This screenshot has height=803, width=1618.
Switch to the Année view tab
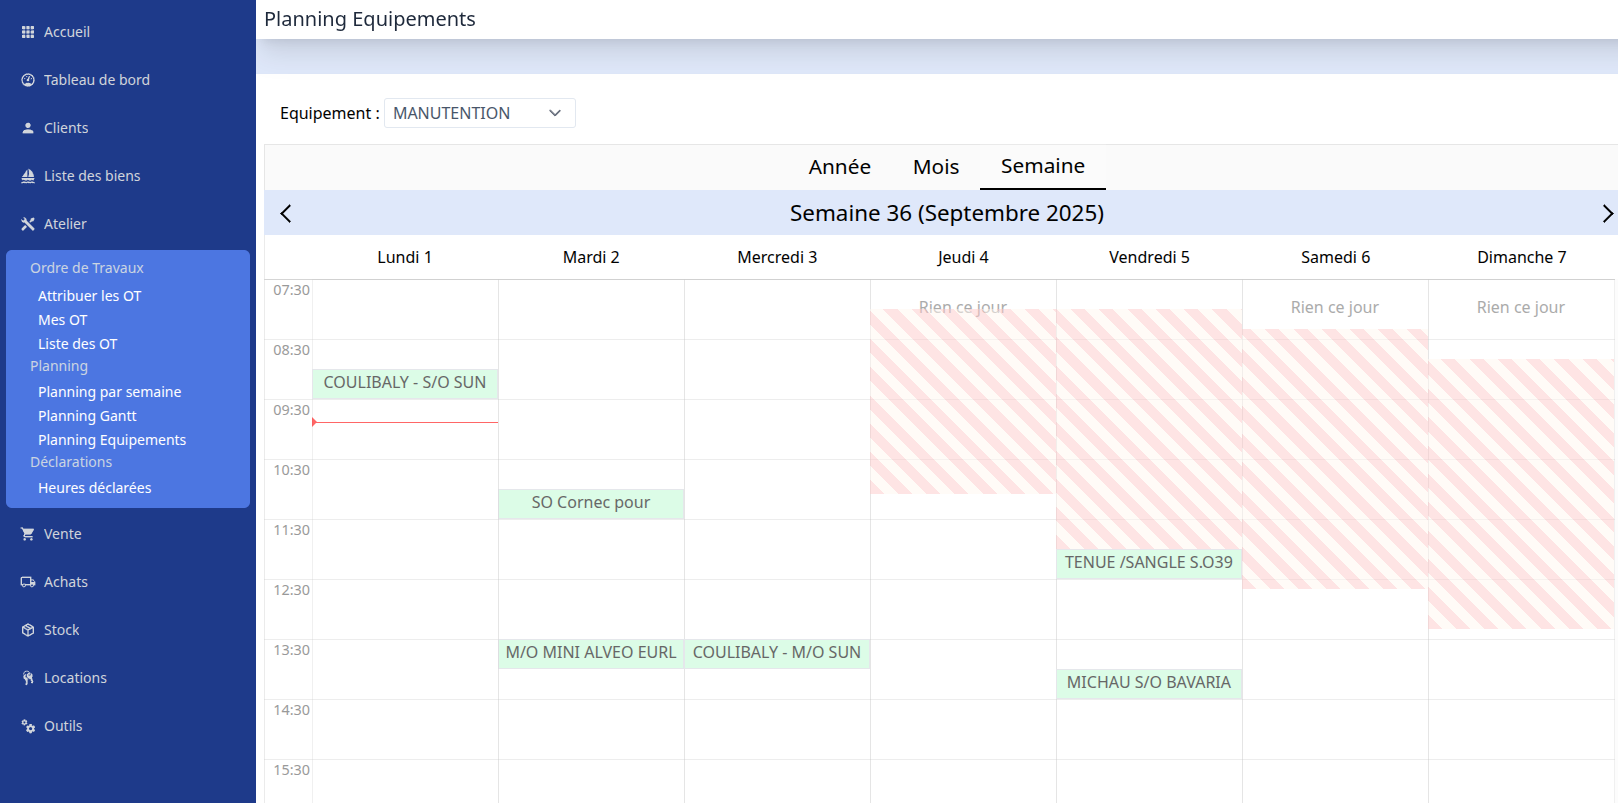(x=839, y=167)
